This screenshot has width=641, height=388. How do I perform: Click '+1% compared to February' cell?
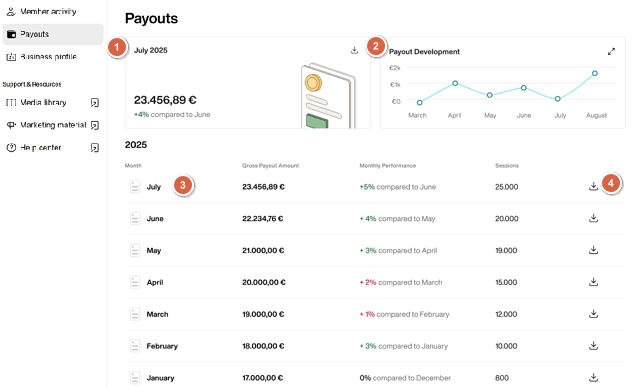coord(404,314)
